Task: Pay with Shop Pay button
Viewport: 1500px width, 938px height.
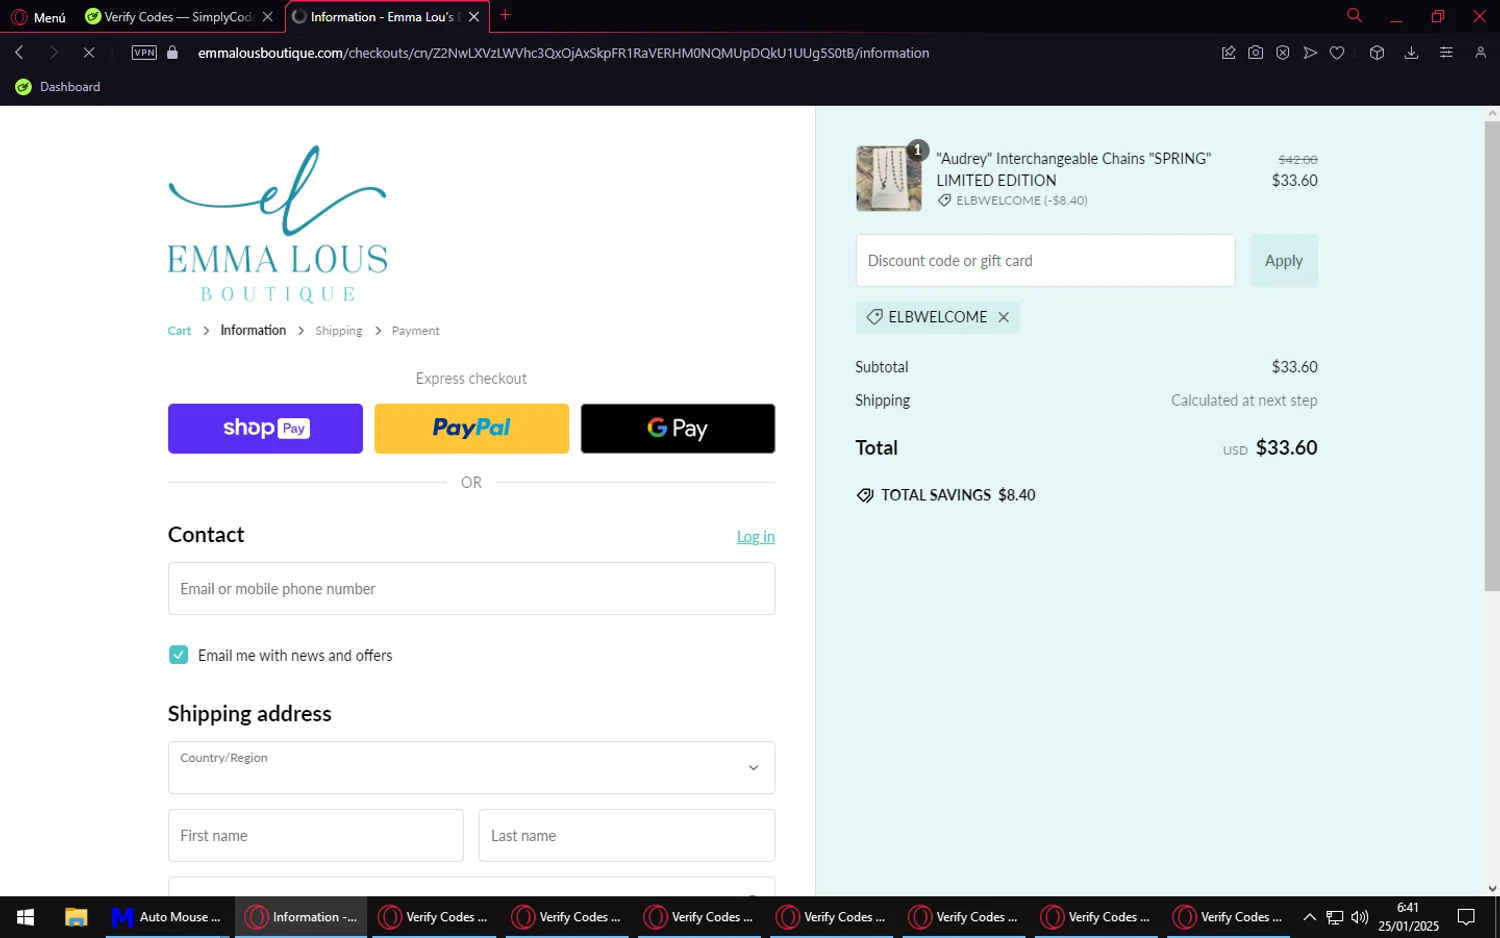Action: pos(265,428)
